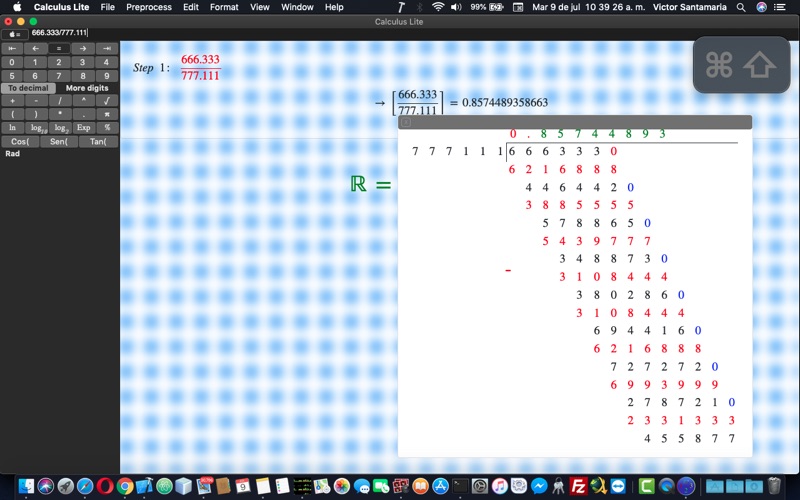Open the Preprocess menu

[x=149, y=7]
